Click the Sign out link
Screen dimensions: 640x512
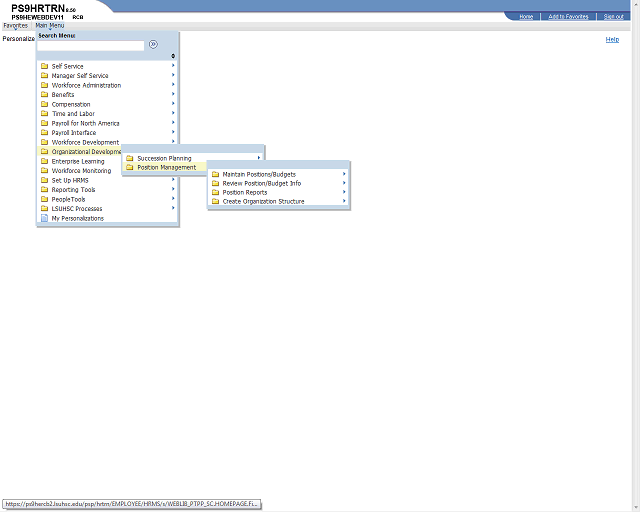pos(613,16)
